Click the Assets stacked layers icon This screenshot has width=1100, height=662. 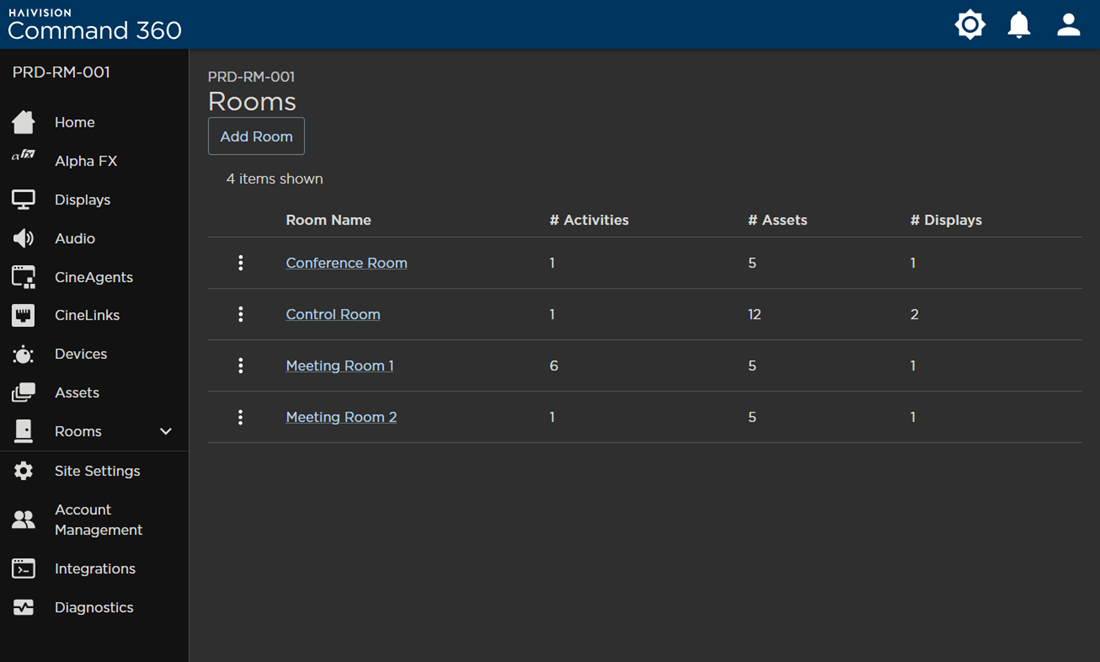tap(23, 393)
